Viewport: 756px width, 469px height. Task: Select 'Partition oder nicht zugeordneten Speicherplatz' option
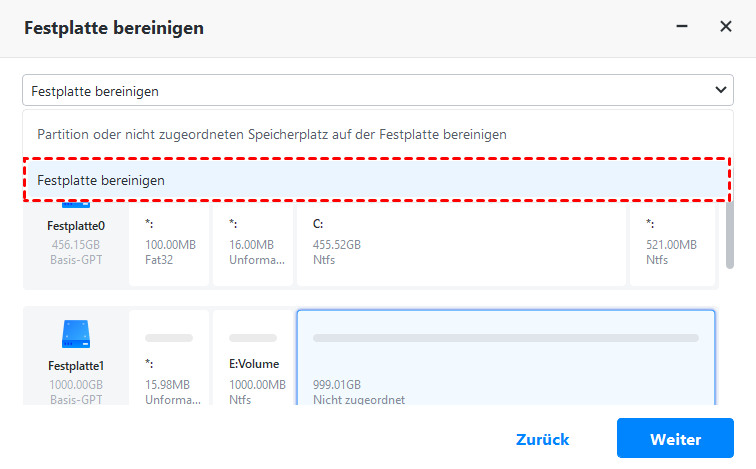tap(272, 133)
